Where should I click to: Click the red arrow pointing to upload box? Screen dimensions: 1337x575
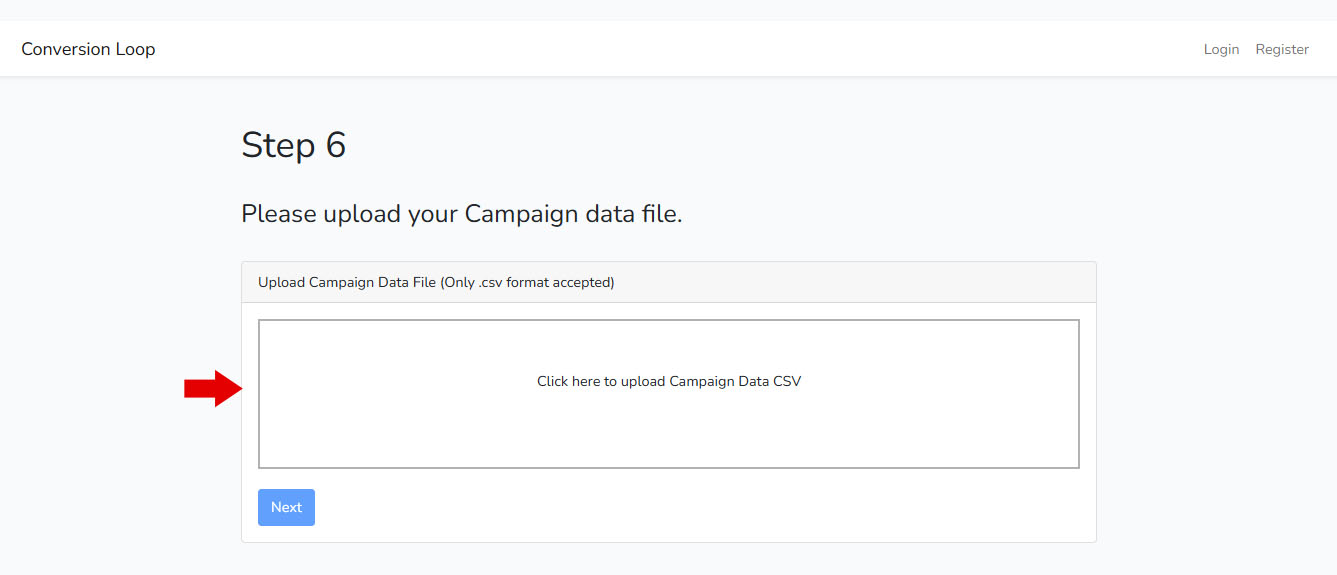[213, 388]
